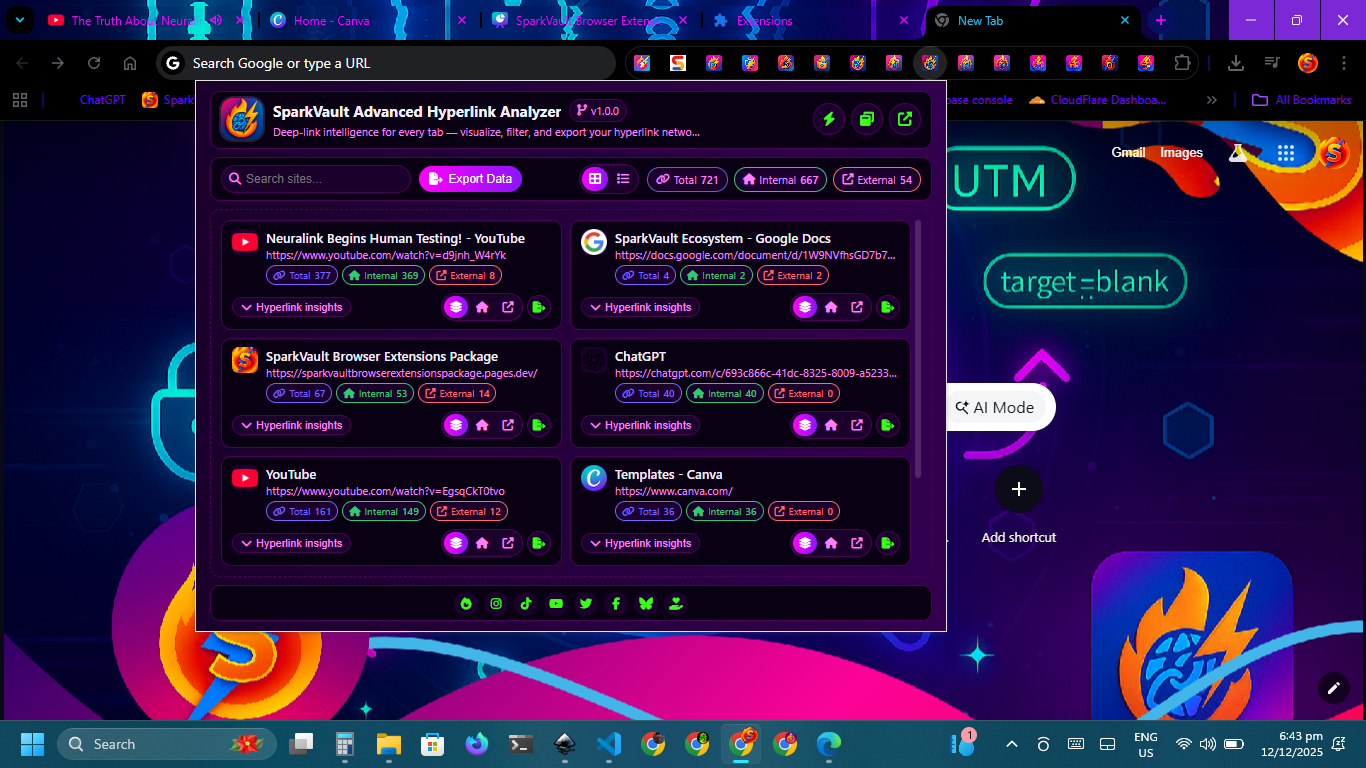Expand Hyperlink insights for Neuralink YouTube card

(x=289, y=307)
